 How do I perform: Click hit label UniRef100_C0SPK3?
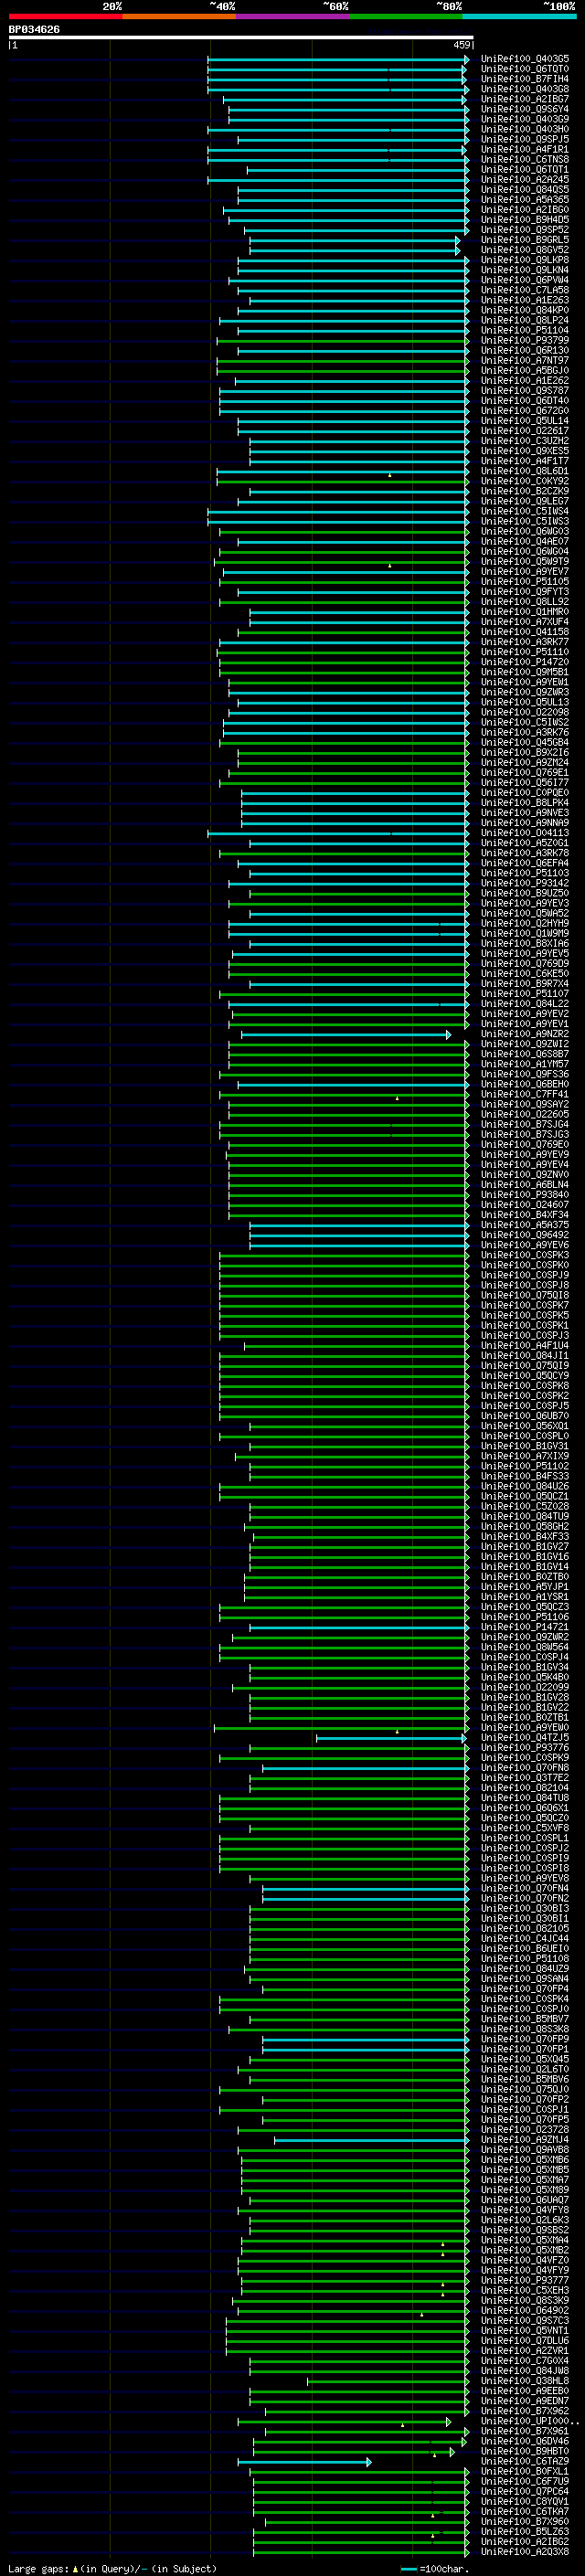point(525,1255)
